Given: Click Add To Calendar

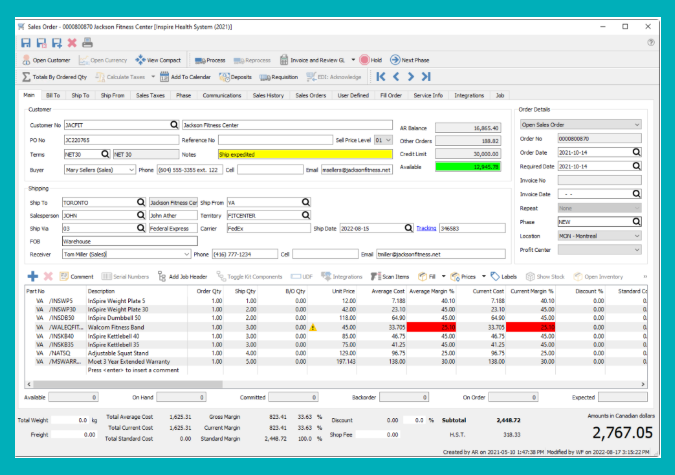Looking at the screenshot, I should coord(186,77).
